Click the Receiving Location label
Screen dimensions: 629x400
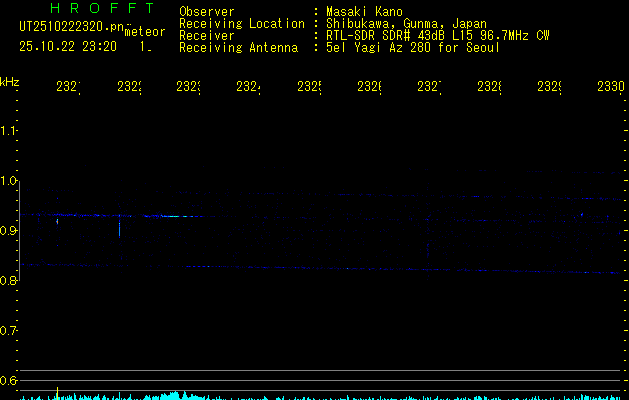click(242, 24)
